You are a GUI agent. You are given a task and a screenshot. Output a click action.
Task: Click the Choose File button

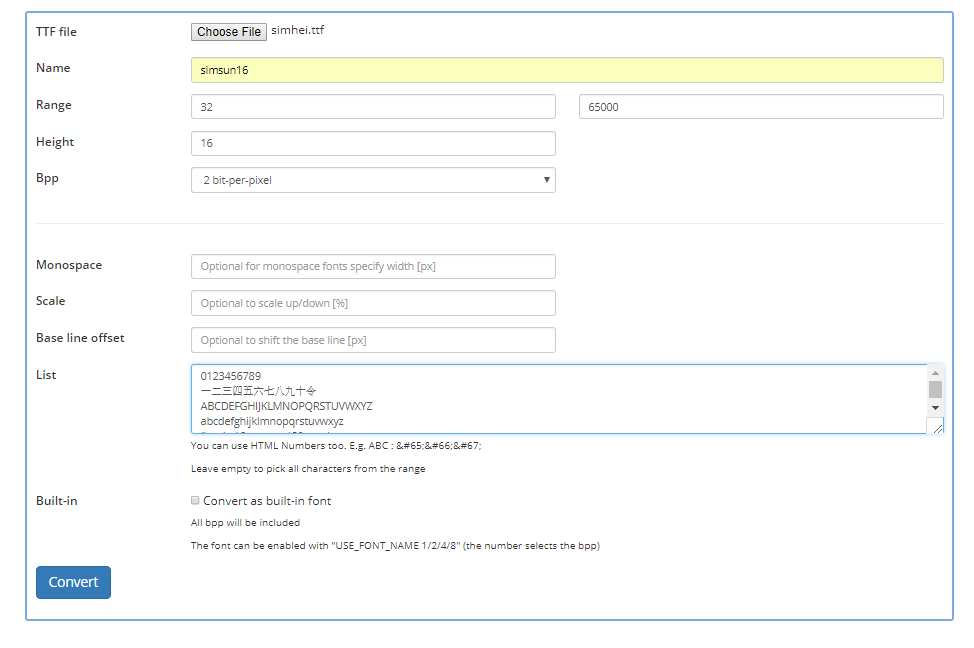[228, 31]
